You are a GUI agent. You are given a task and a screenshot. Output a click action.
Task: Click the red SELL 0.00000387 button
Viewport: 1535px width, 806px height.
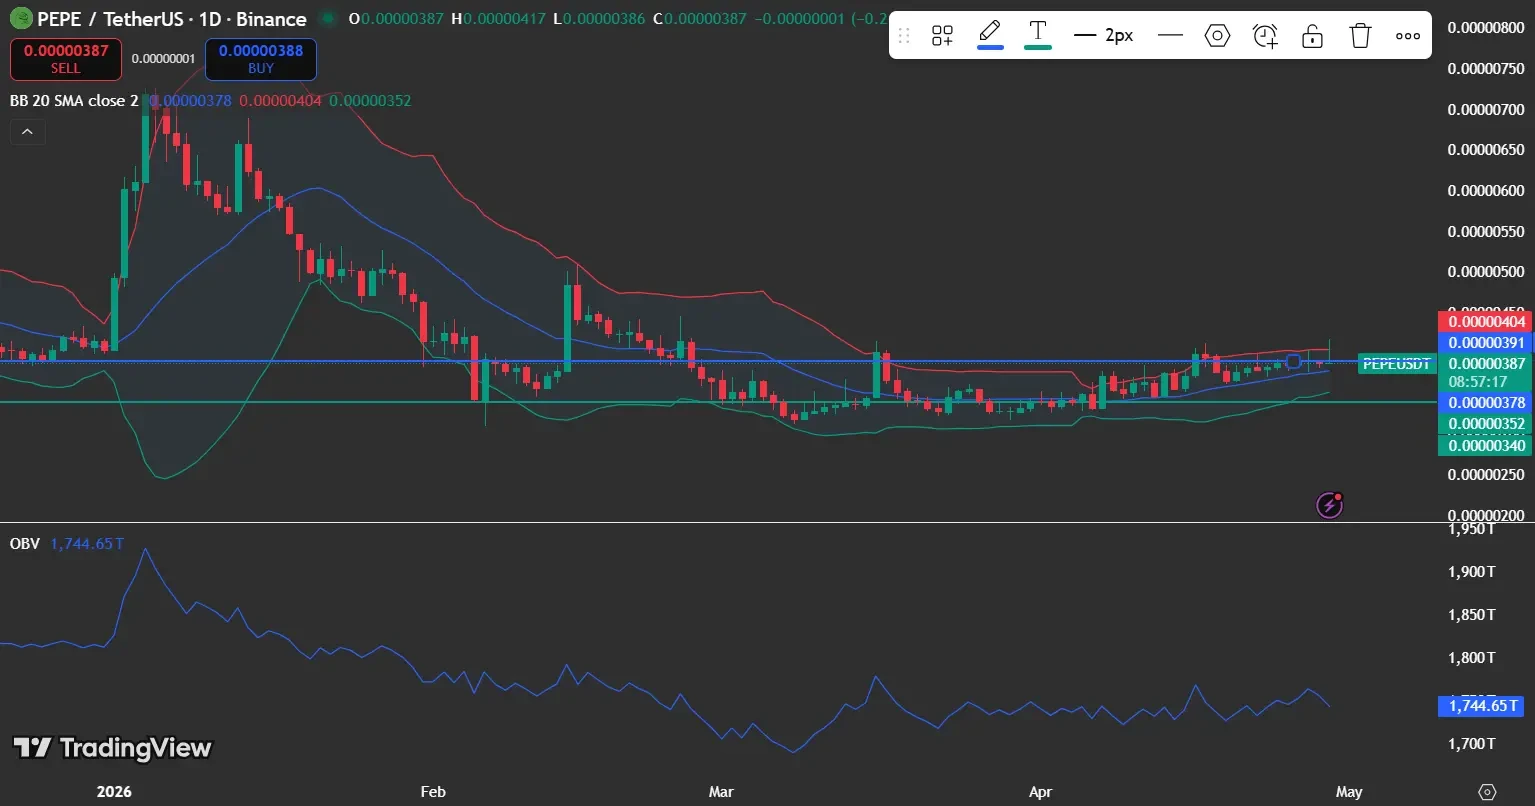pyautogui.click(x=66, y=59)
